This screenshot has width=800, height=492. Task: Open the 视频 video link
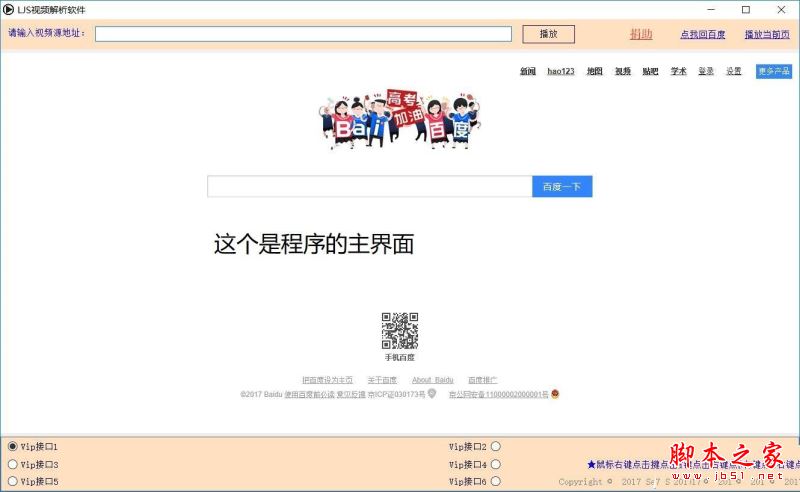pos(622,71)
